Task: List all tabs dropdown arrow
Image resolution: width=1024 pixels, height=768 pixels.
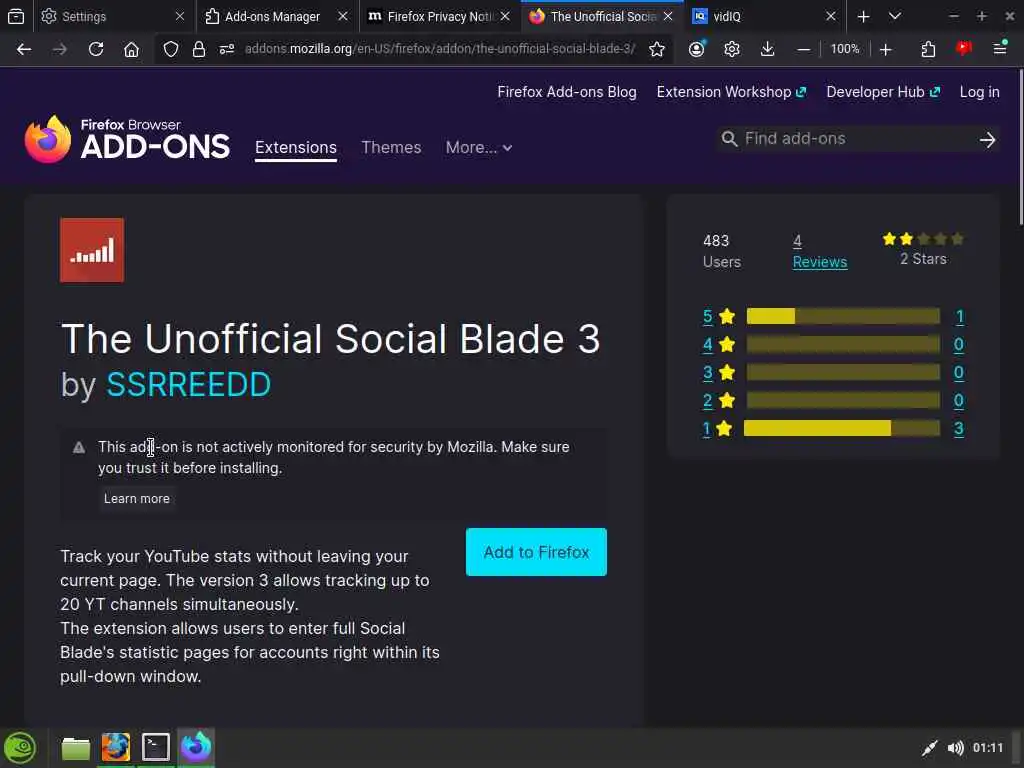Action: [895, 16]
